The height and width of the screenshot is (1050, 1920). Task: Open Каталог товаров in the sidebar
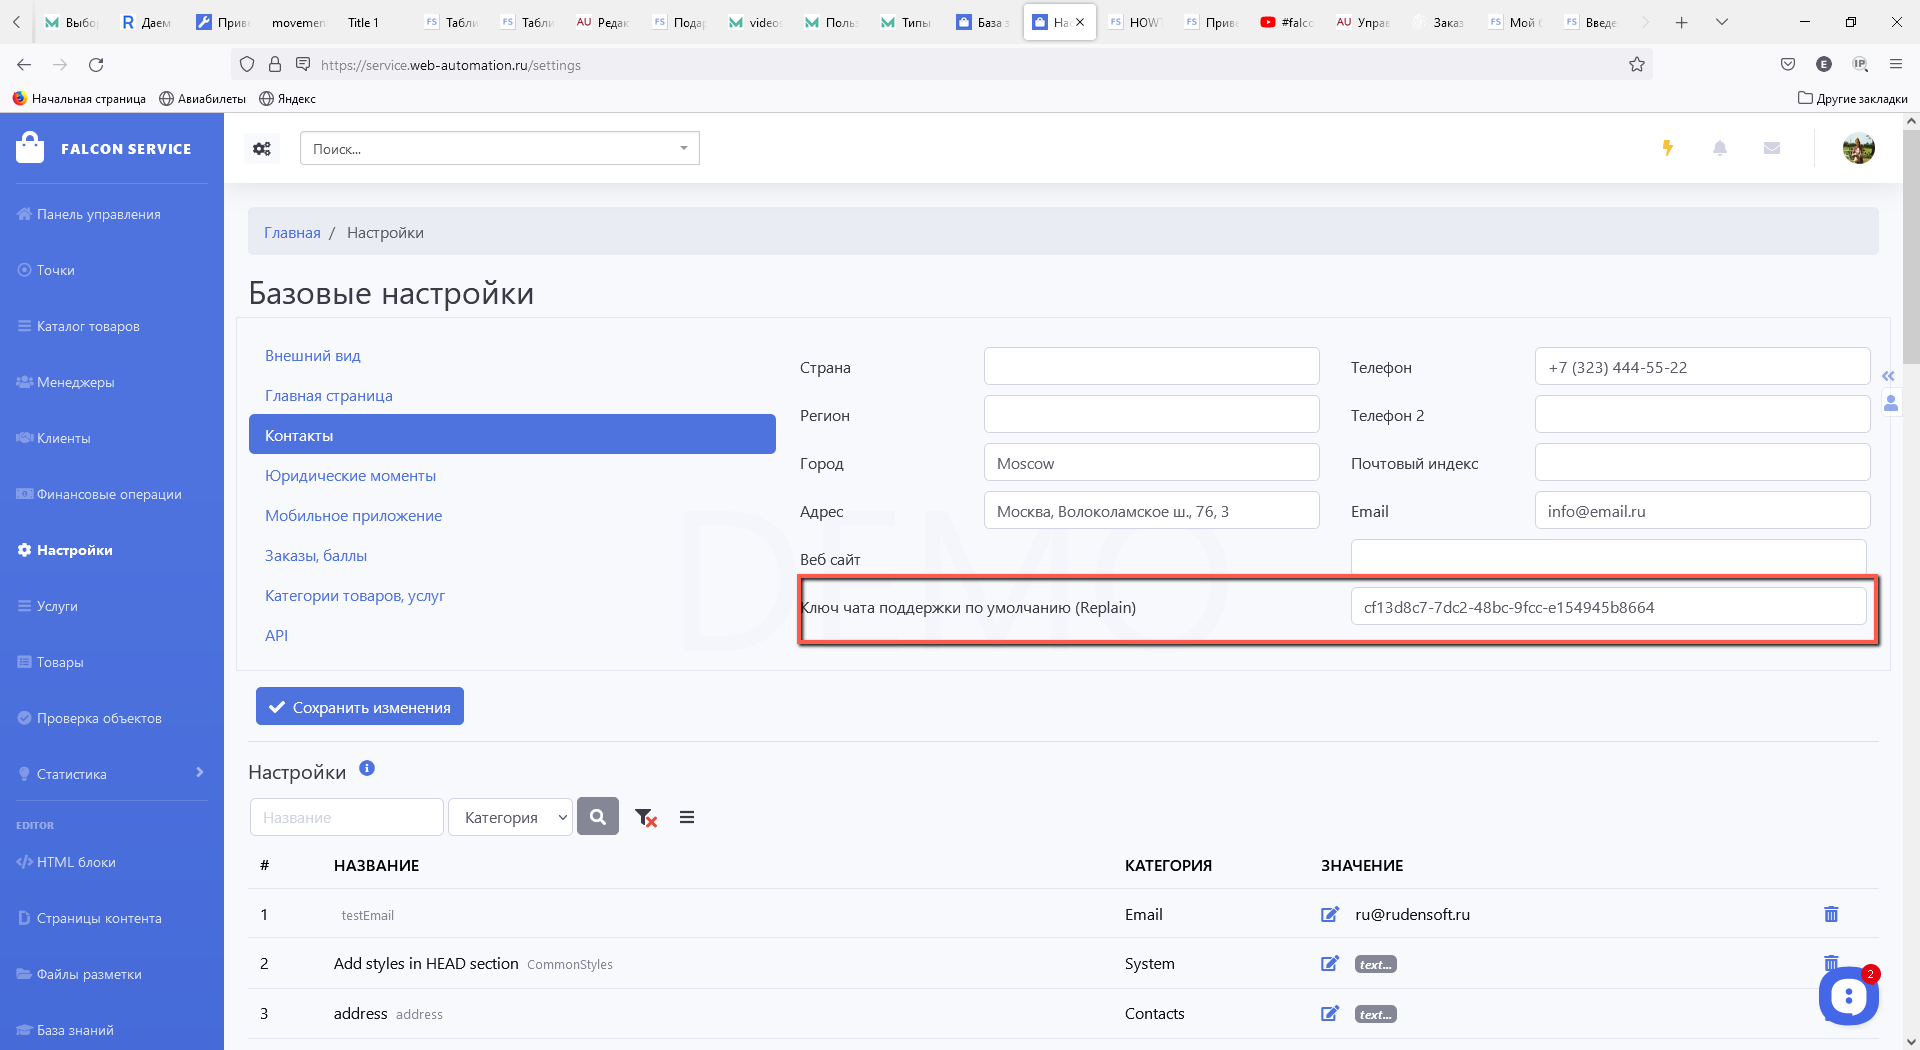tap(88, 326)
